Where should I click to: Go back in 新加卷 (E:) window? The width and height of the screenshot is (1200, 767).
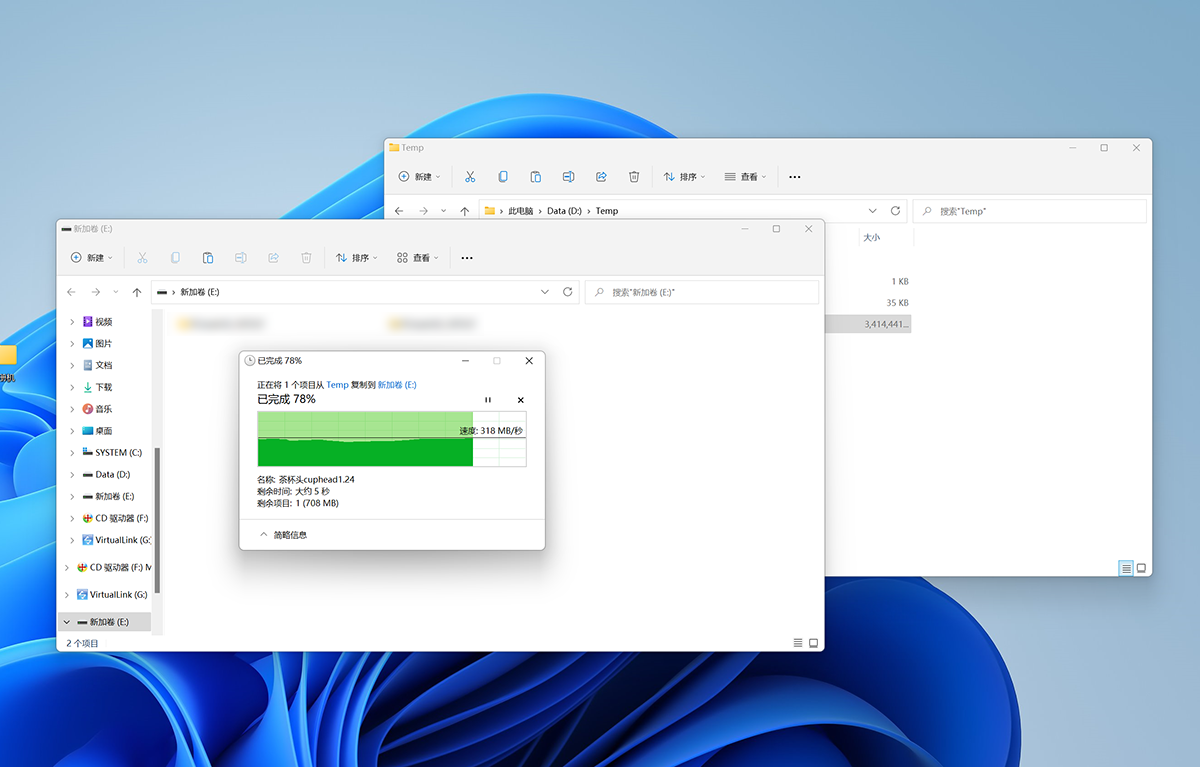[x=71, y=292]
